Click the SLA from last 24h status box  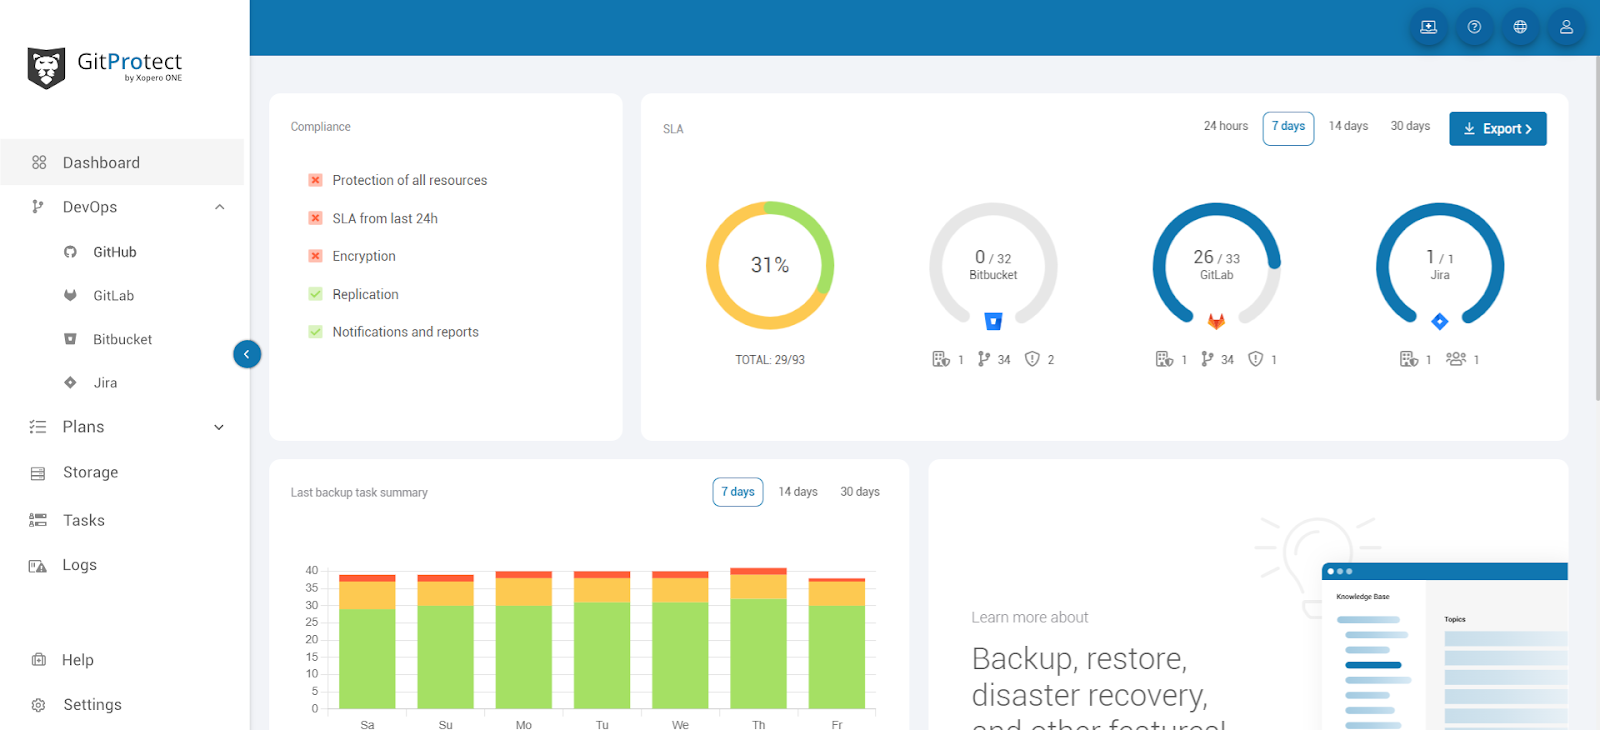[315, 218]
